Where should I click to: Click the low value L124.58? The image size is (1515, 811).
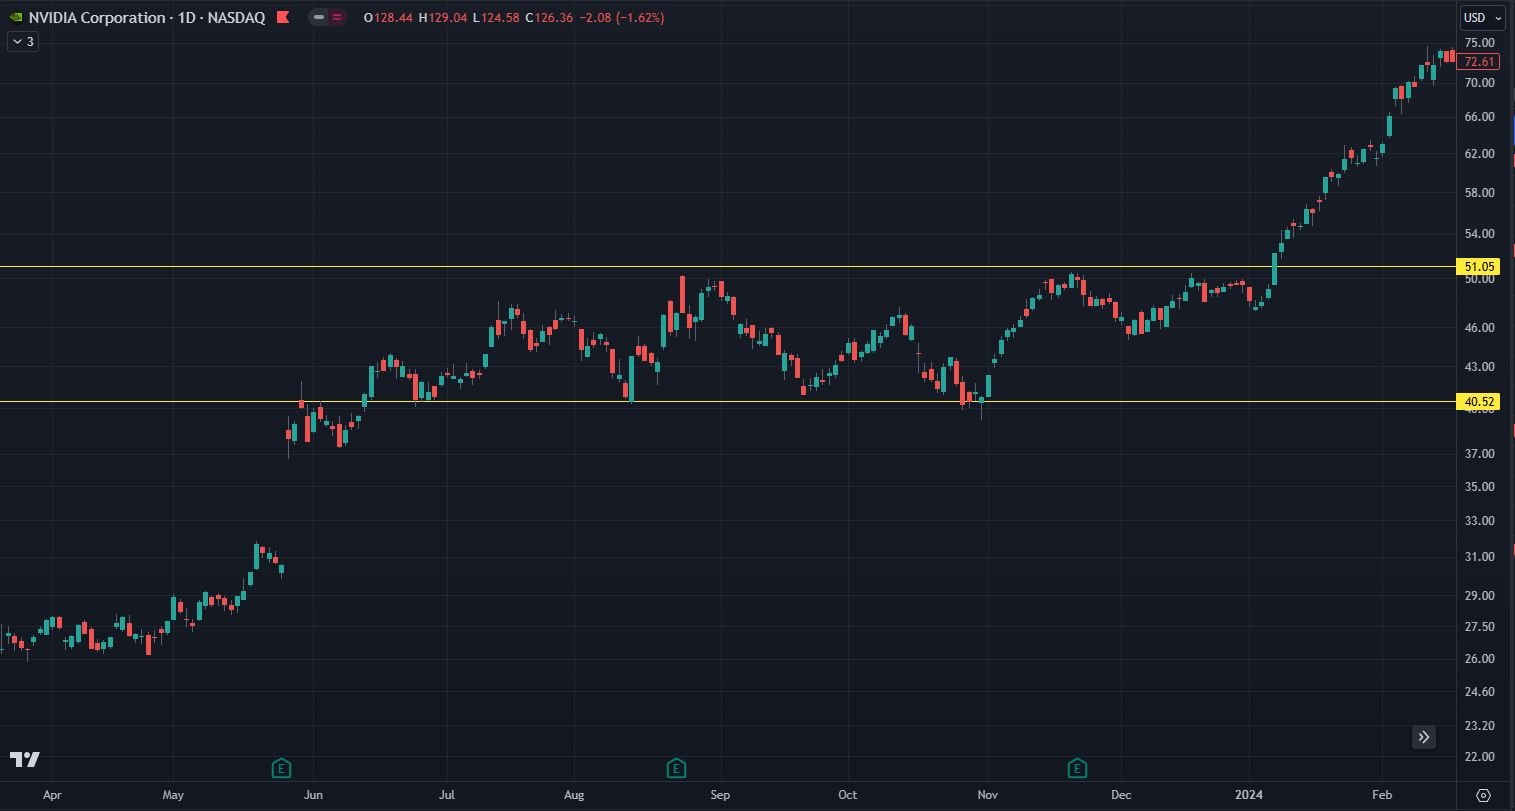(496, 18)
